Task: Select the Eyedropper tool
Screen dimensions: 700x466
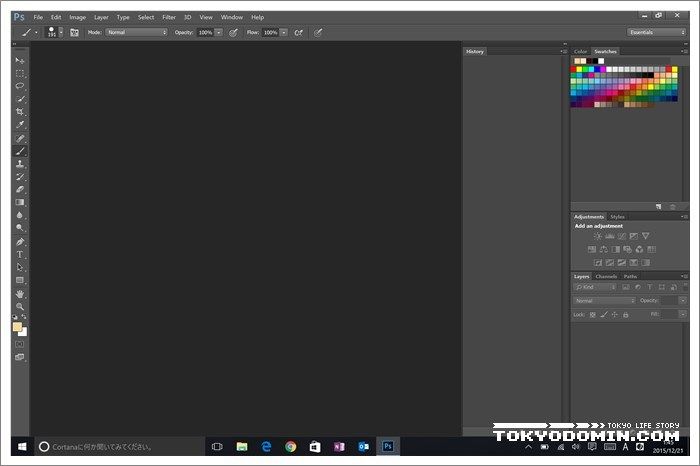Action: [20, 125]
